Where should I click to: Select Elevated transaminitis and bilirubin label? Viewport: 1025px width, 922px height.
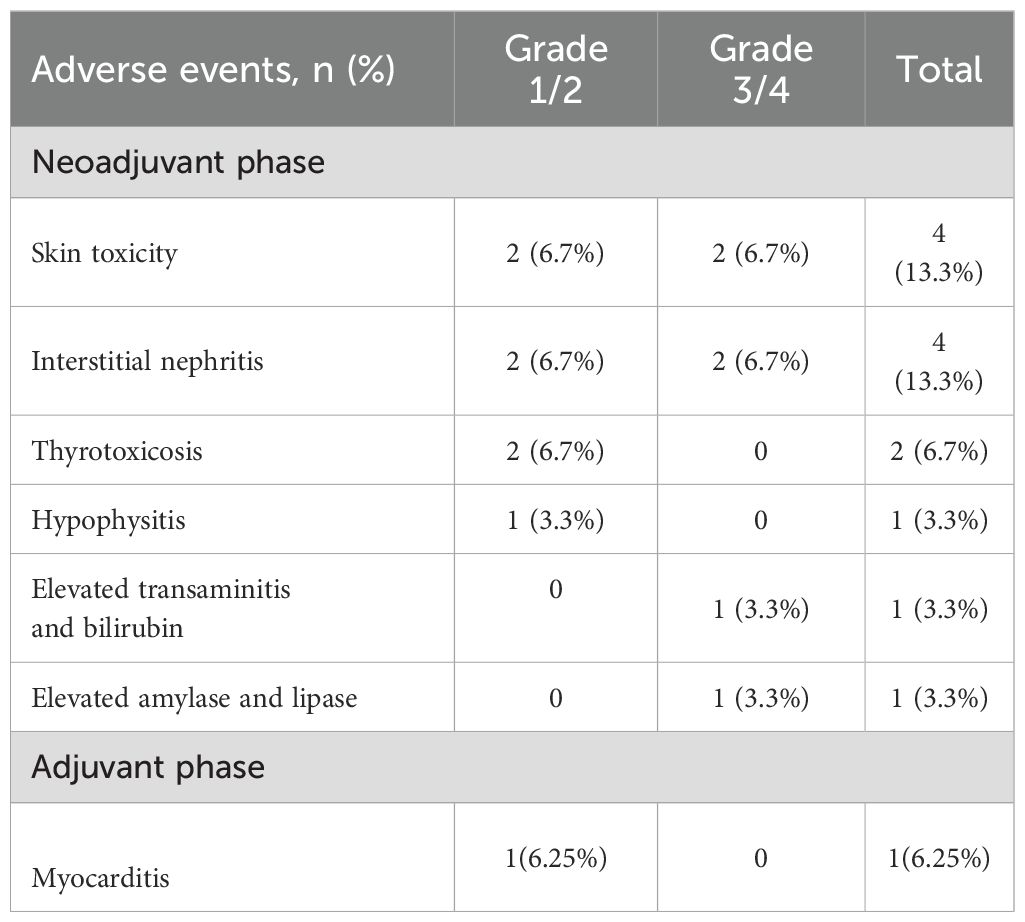161,609
